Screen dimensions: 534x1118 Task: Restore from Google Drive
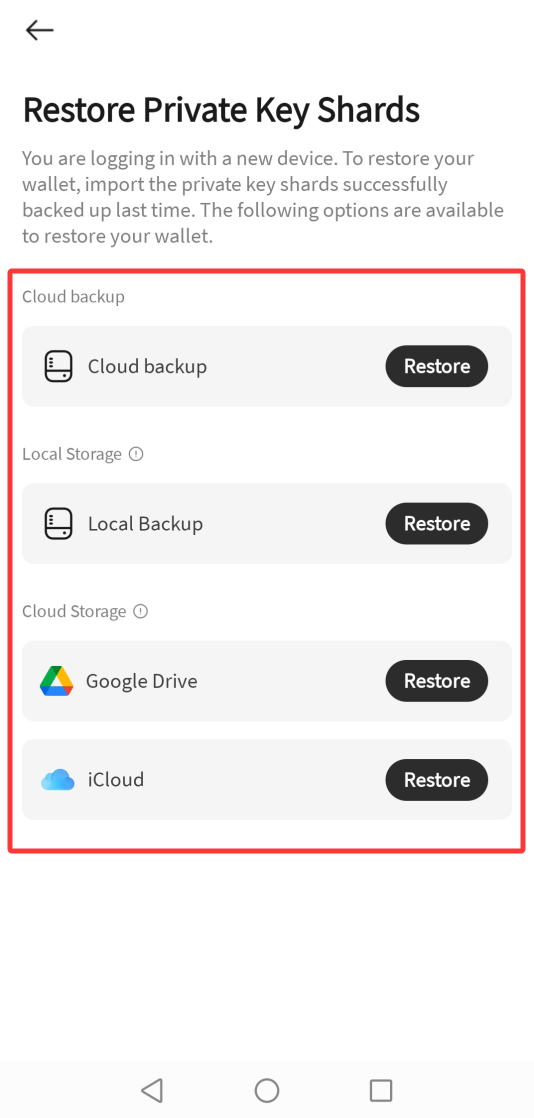(437, 681)
